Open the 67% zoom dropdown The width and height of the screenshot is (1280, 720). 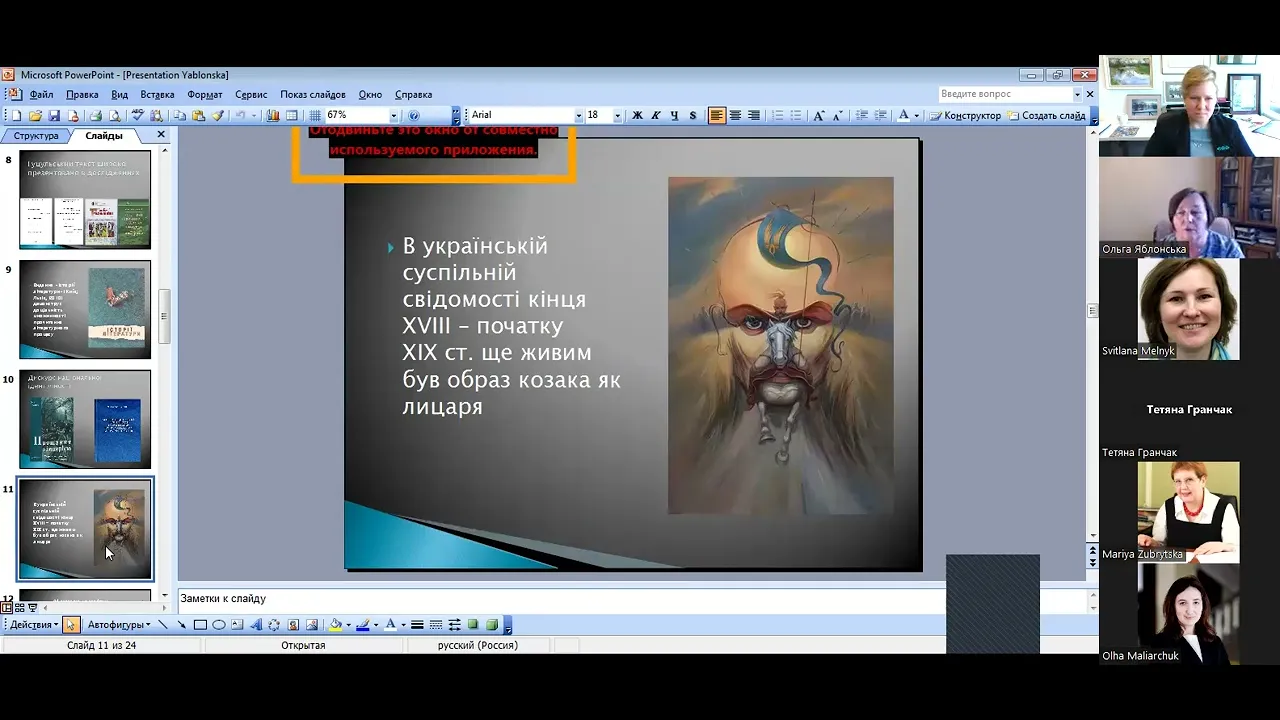coord(393,116)
